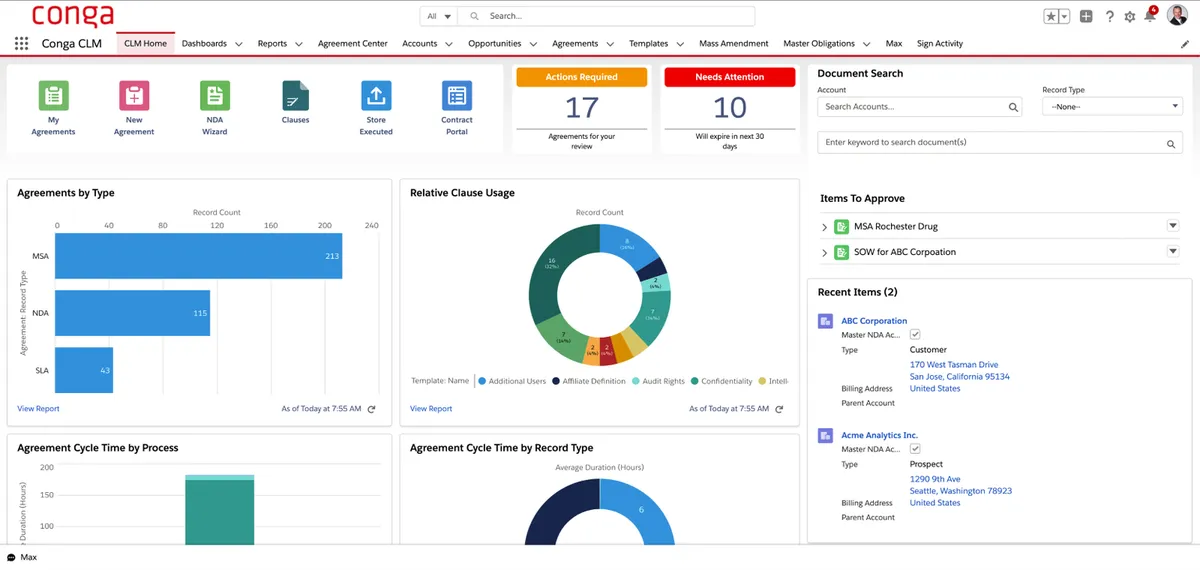
Task: Open My Agreements tile icon
Action: coord(53,96)
